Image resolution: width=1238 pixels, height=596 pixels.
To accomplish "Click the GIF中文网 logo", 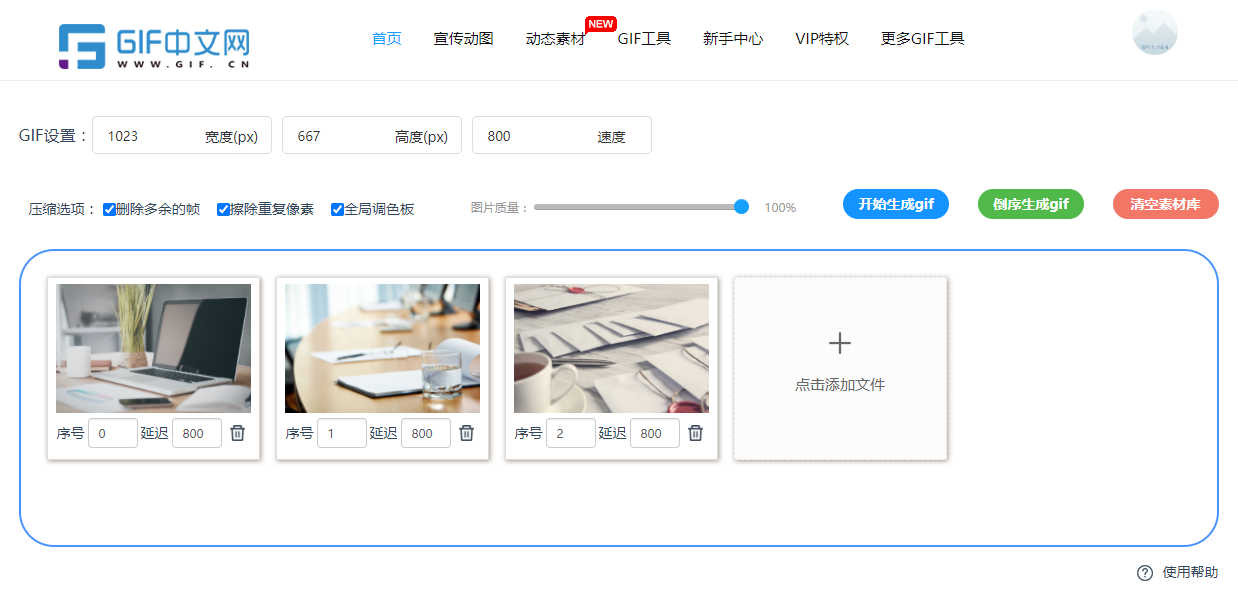I will pos(154,46).
